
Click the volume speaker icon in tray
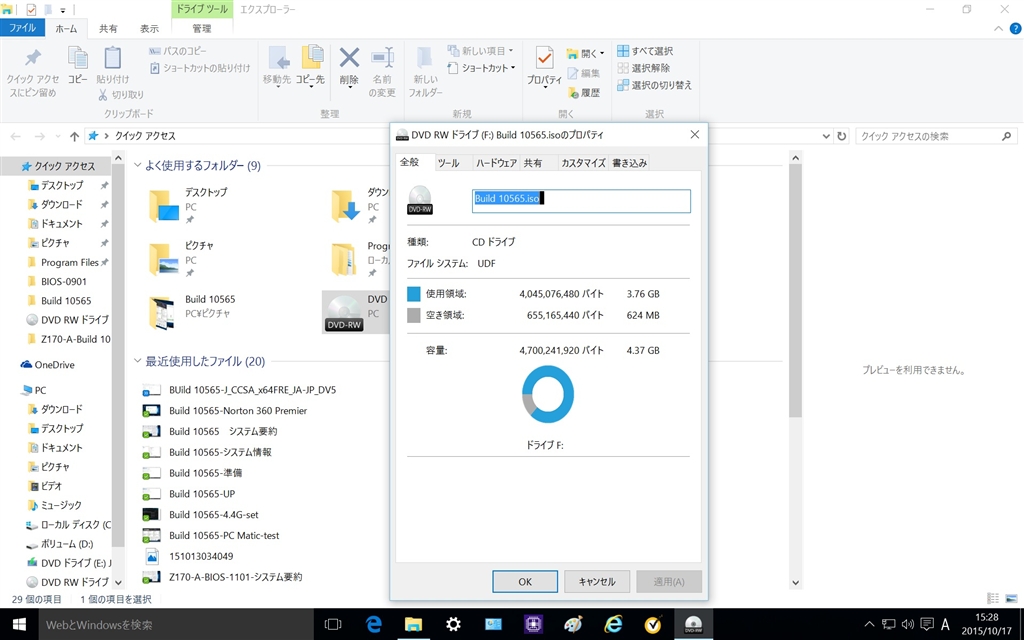point(907,624)
